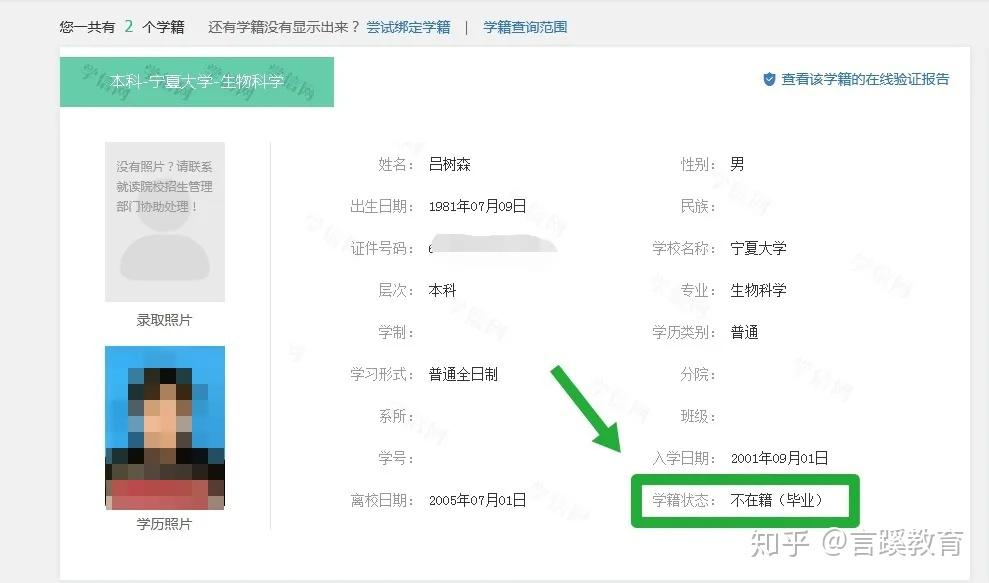Click the 学籍状态 field label
The width and height of the screenshot is (989, 583).
pyautogui.click(x=683, y=500)
